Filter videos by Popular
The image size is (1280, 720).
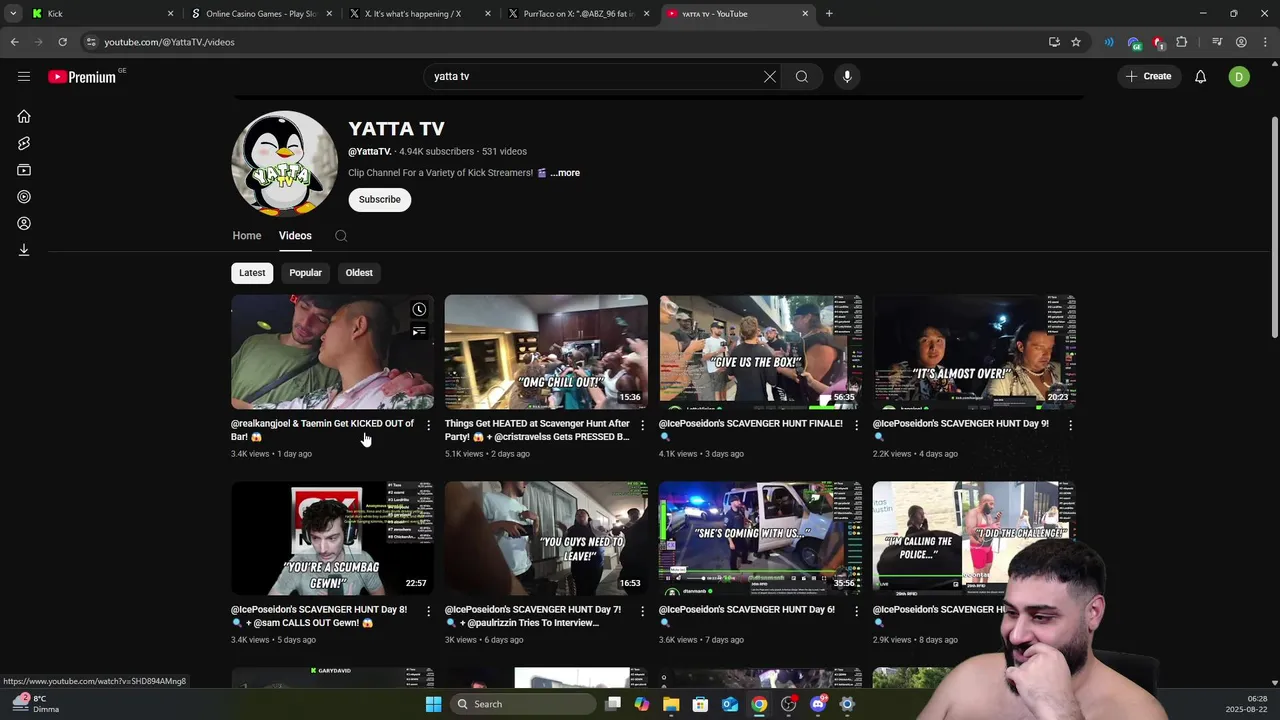pos(306,273)
